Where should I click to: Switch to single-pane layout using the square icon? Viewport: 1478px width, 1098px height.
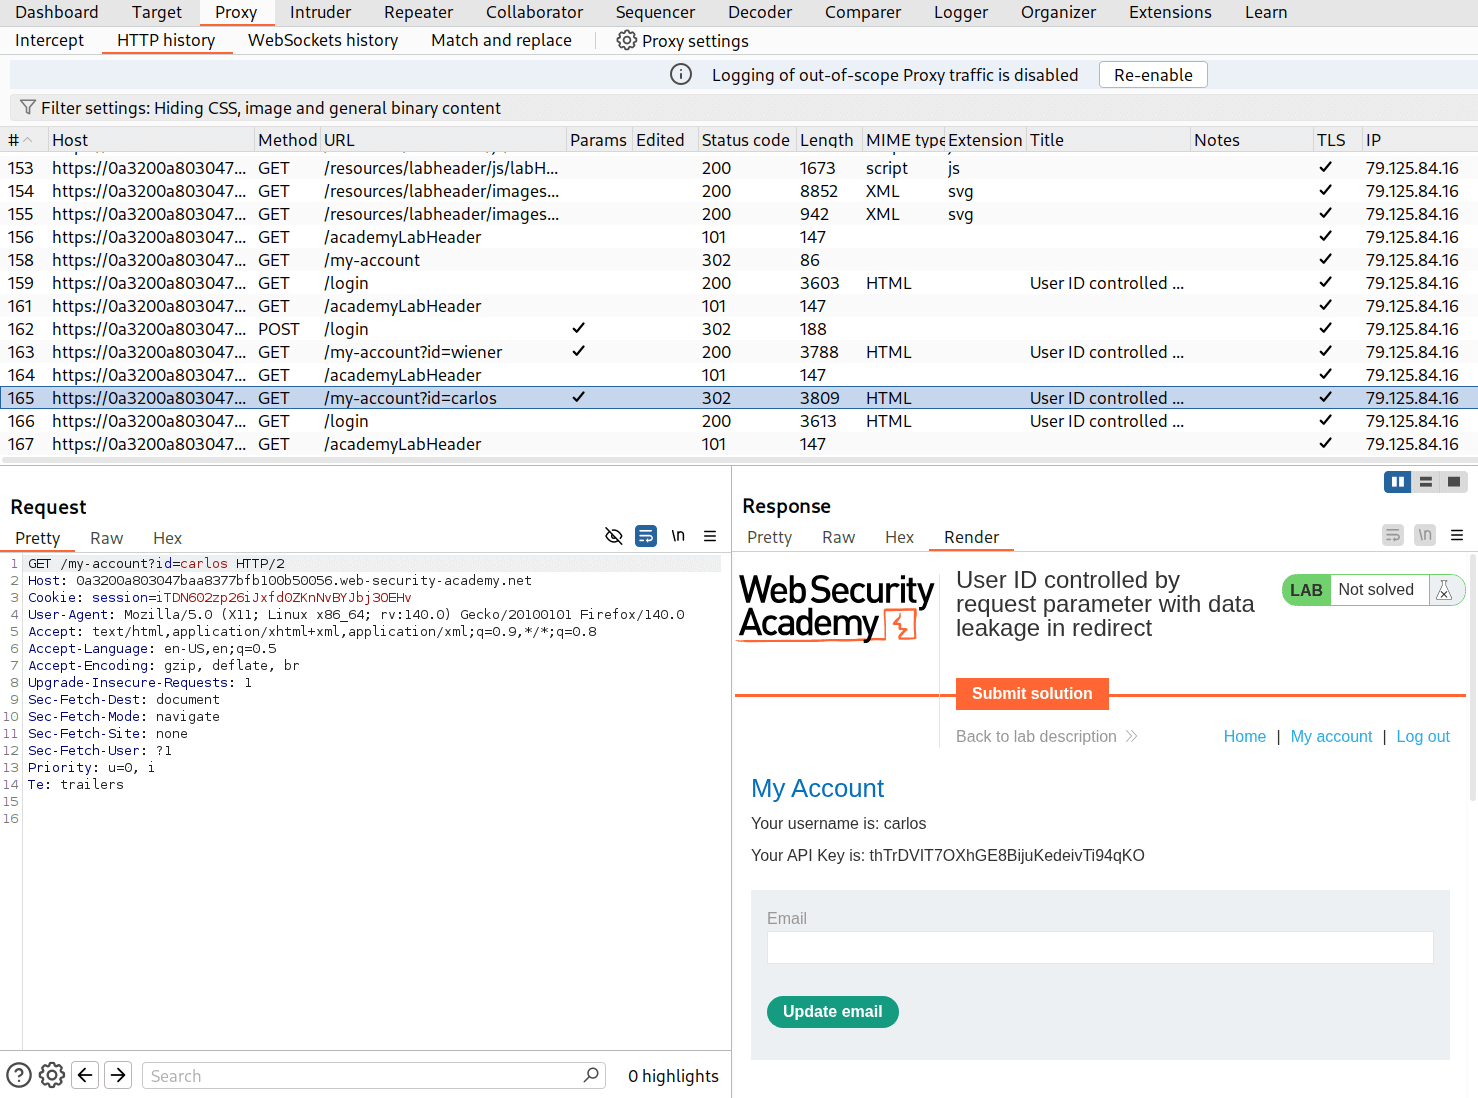tap(1453, 481)
